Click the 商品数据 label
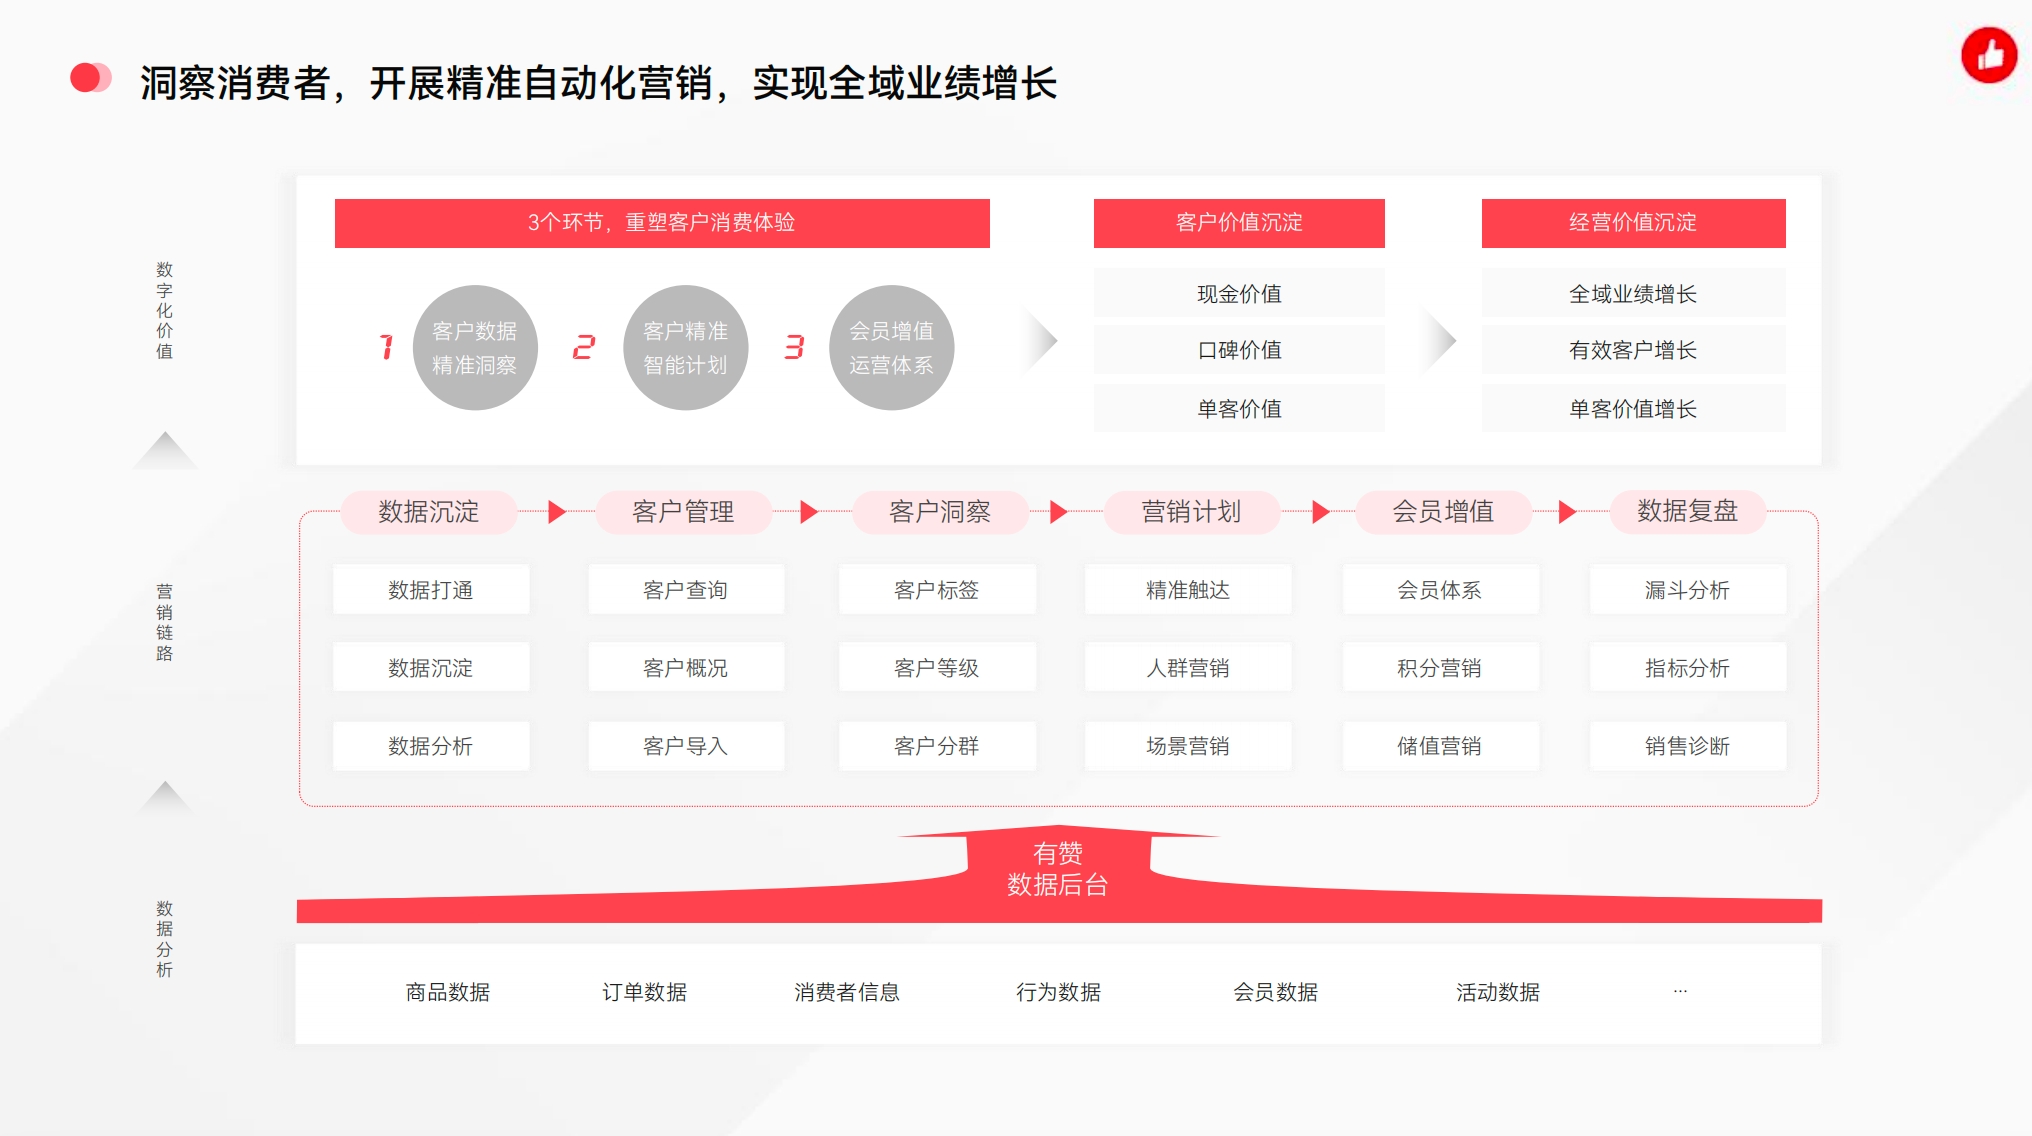Viewport: 2032px width, 1136px height. (x=448, y=992)
